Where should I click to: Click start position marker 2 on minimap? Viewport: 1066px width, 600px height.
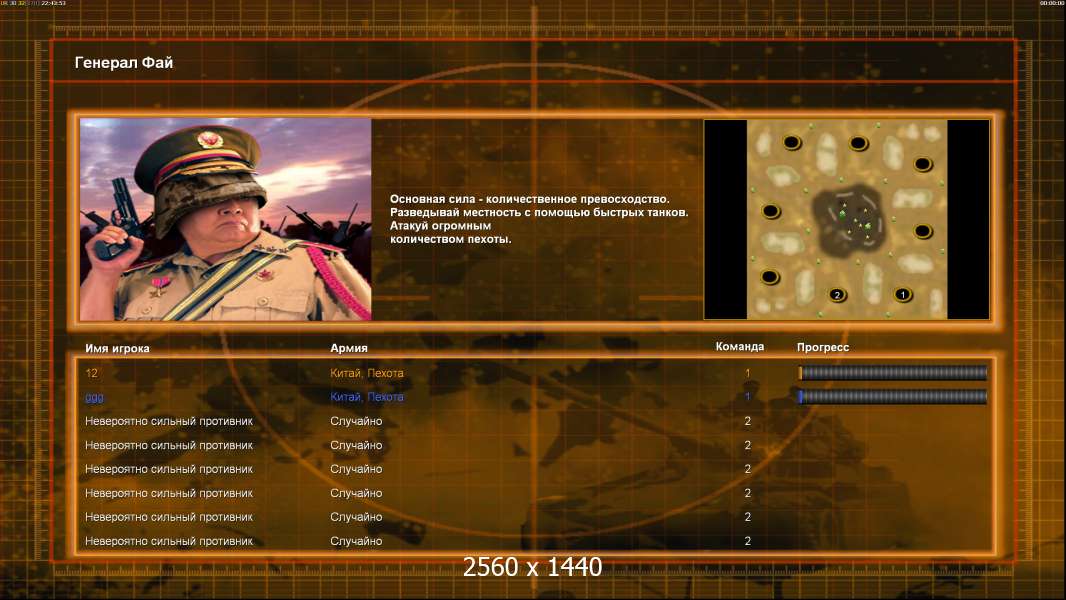pyautogui.click(x=837, y=295)
